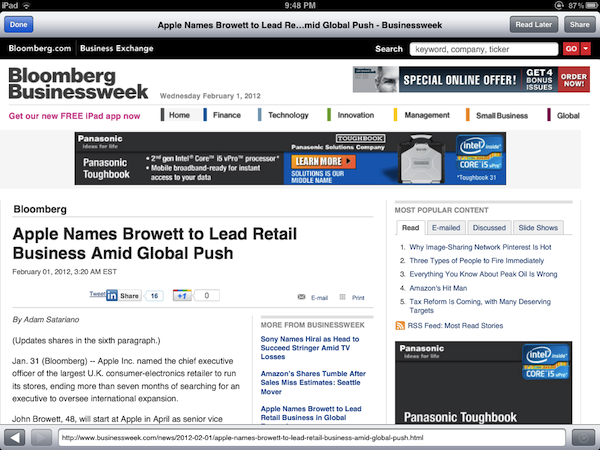The width and height of the screenshot is (600, 450).
Task: Switch to the Discussed tab
Action: point(489,228)
